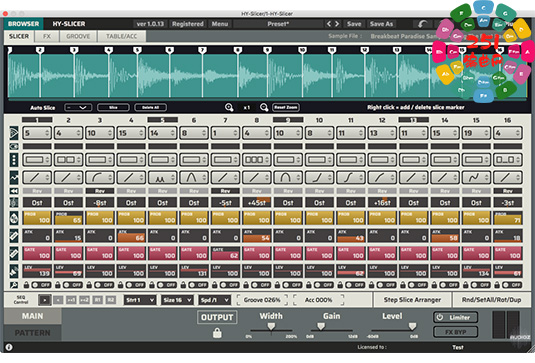Click the lock icon for step 5

[x=152, y=285]
